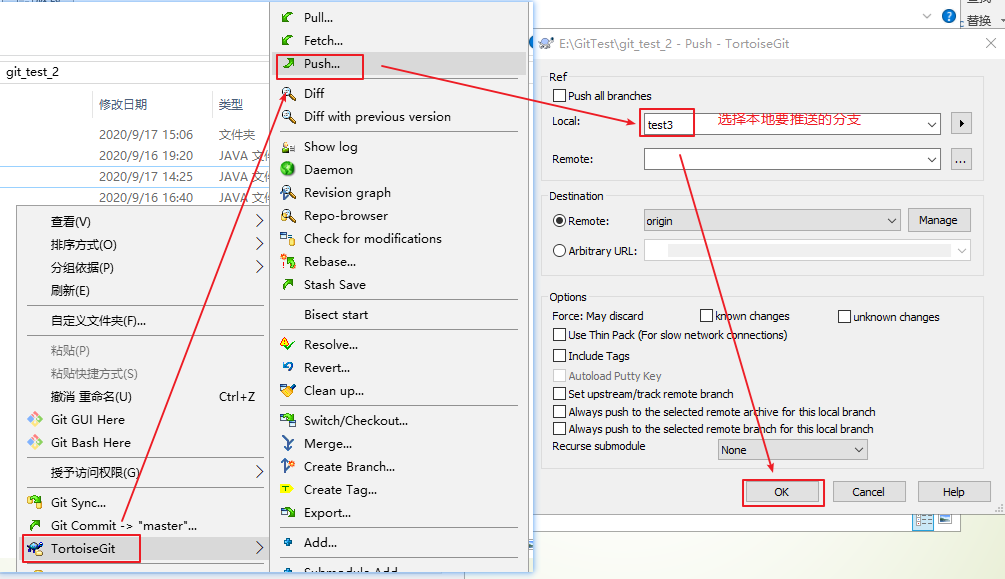Image resolution: width=1005 pixels, height=579 pixels.
Task: Open the Remote branch dropdown in Ref
Action: point(931,159)
